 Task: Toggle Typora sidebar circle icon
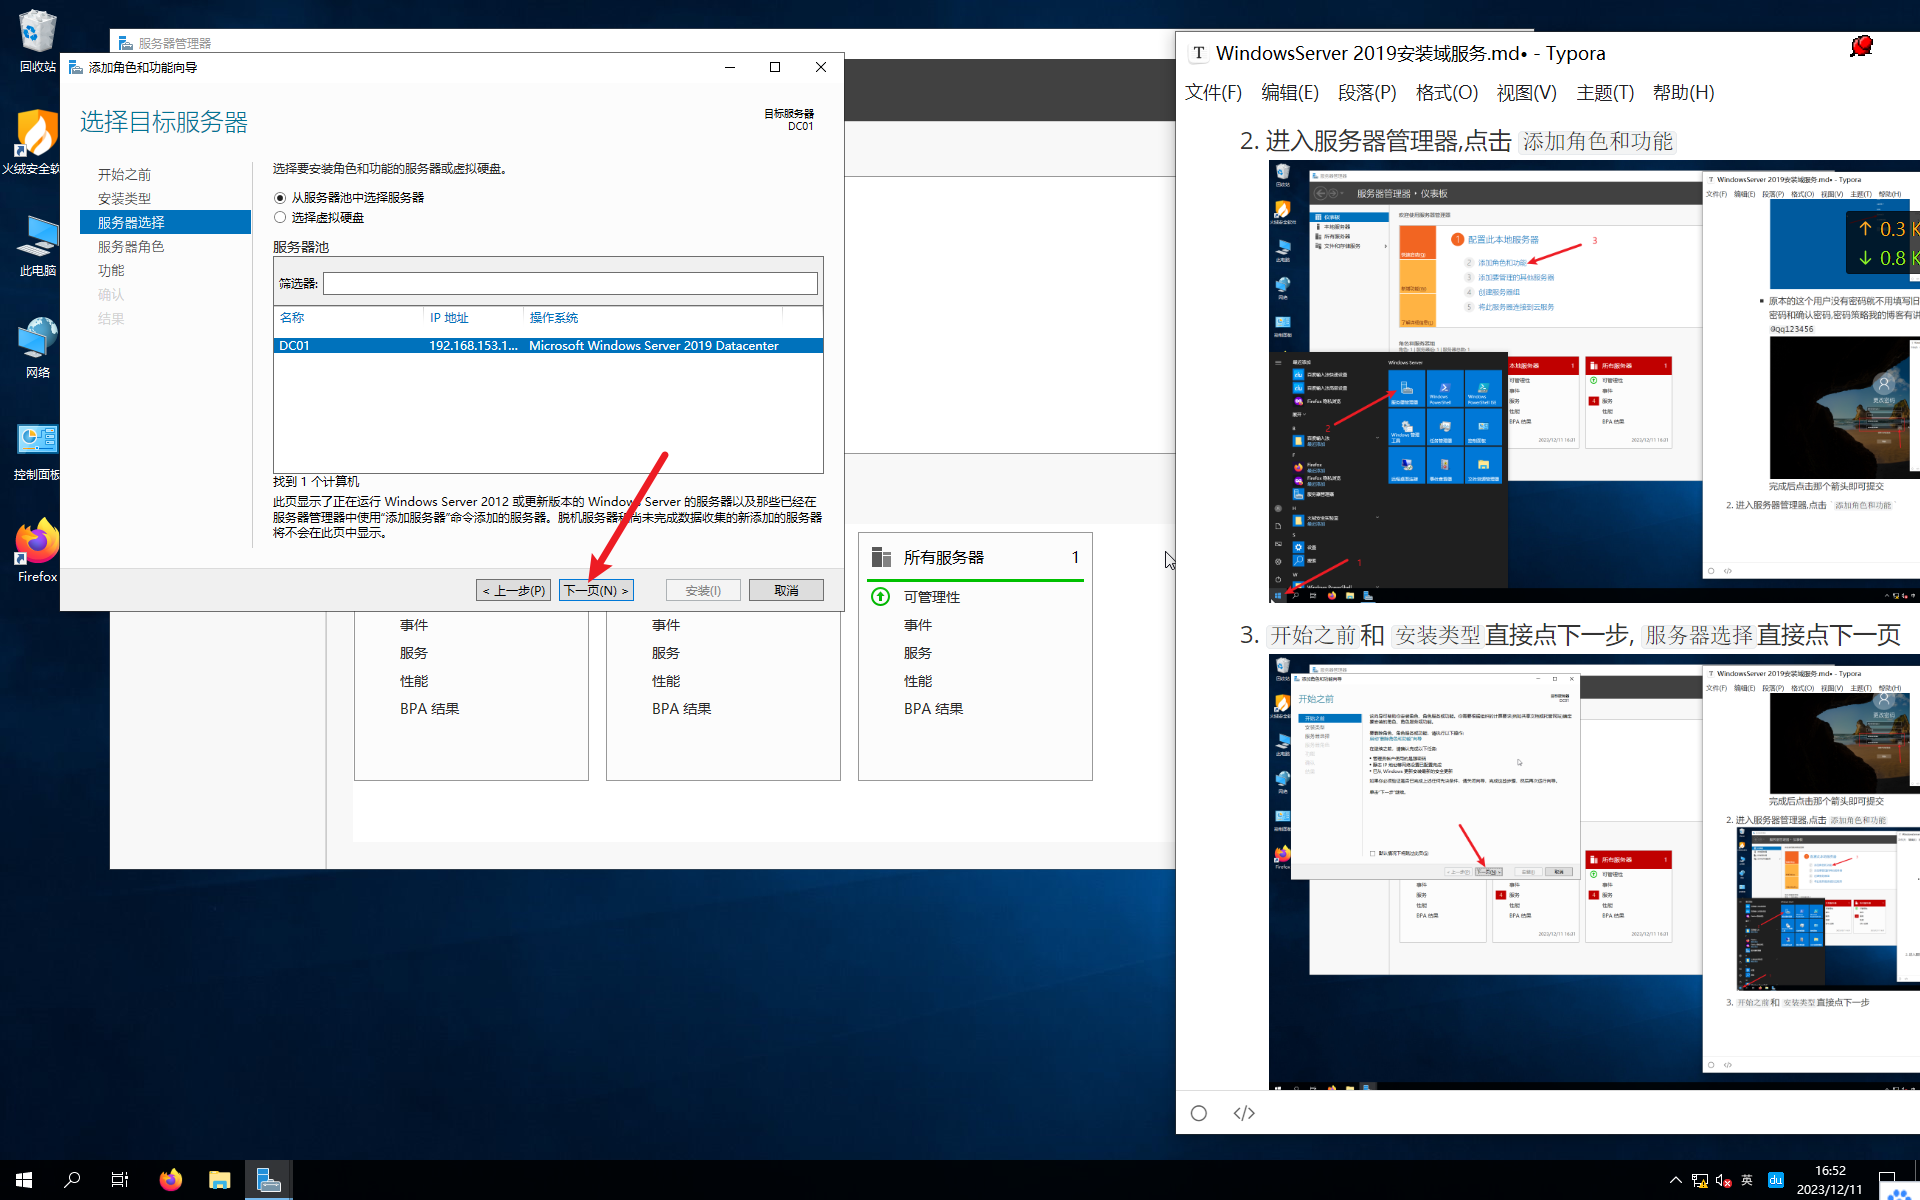[x=1199, y=1113]
